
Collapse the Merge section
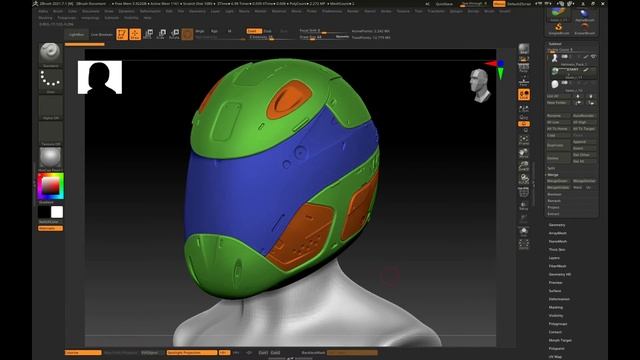(553, 175)
